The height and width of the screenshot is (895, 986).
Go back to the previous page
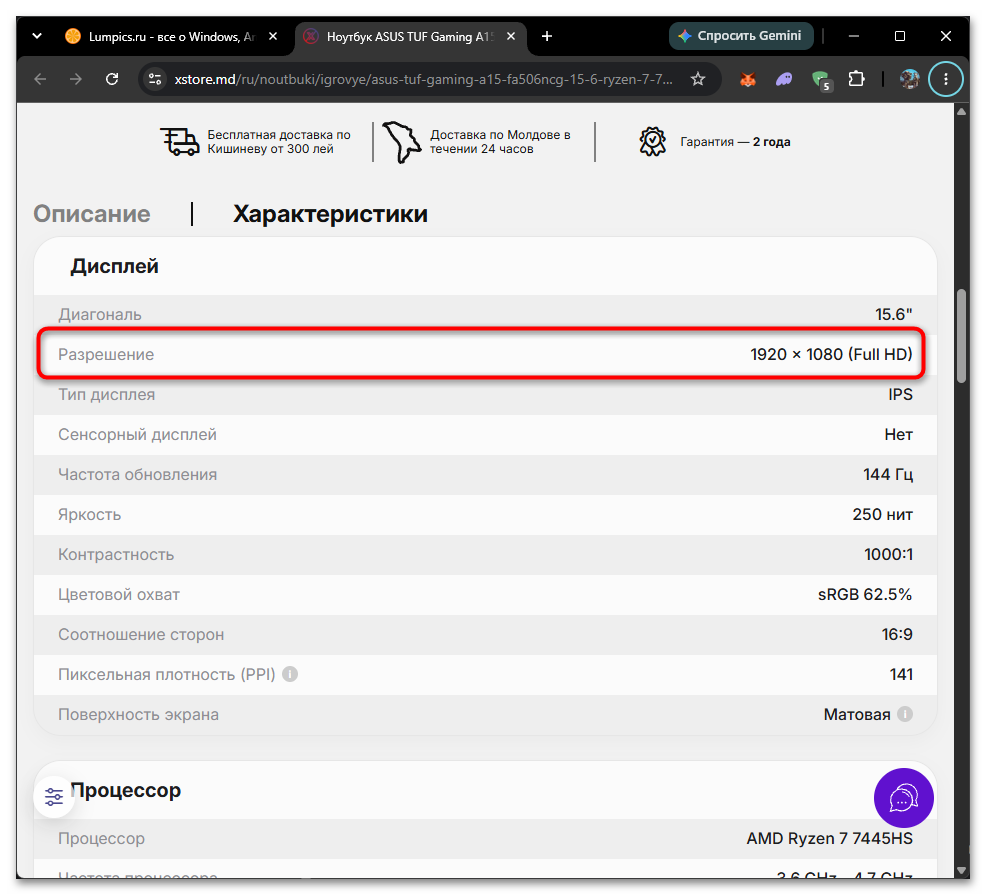coord(40,79)
